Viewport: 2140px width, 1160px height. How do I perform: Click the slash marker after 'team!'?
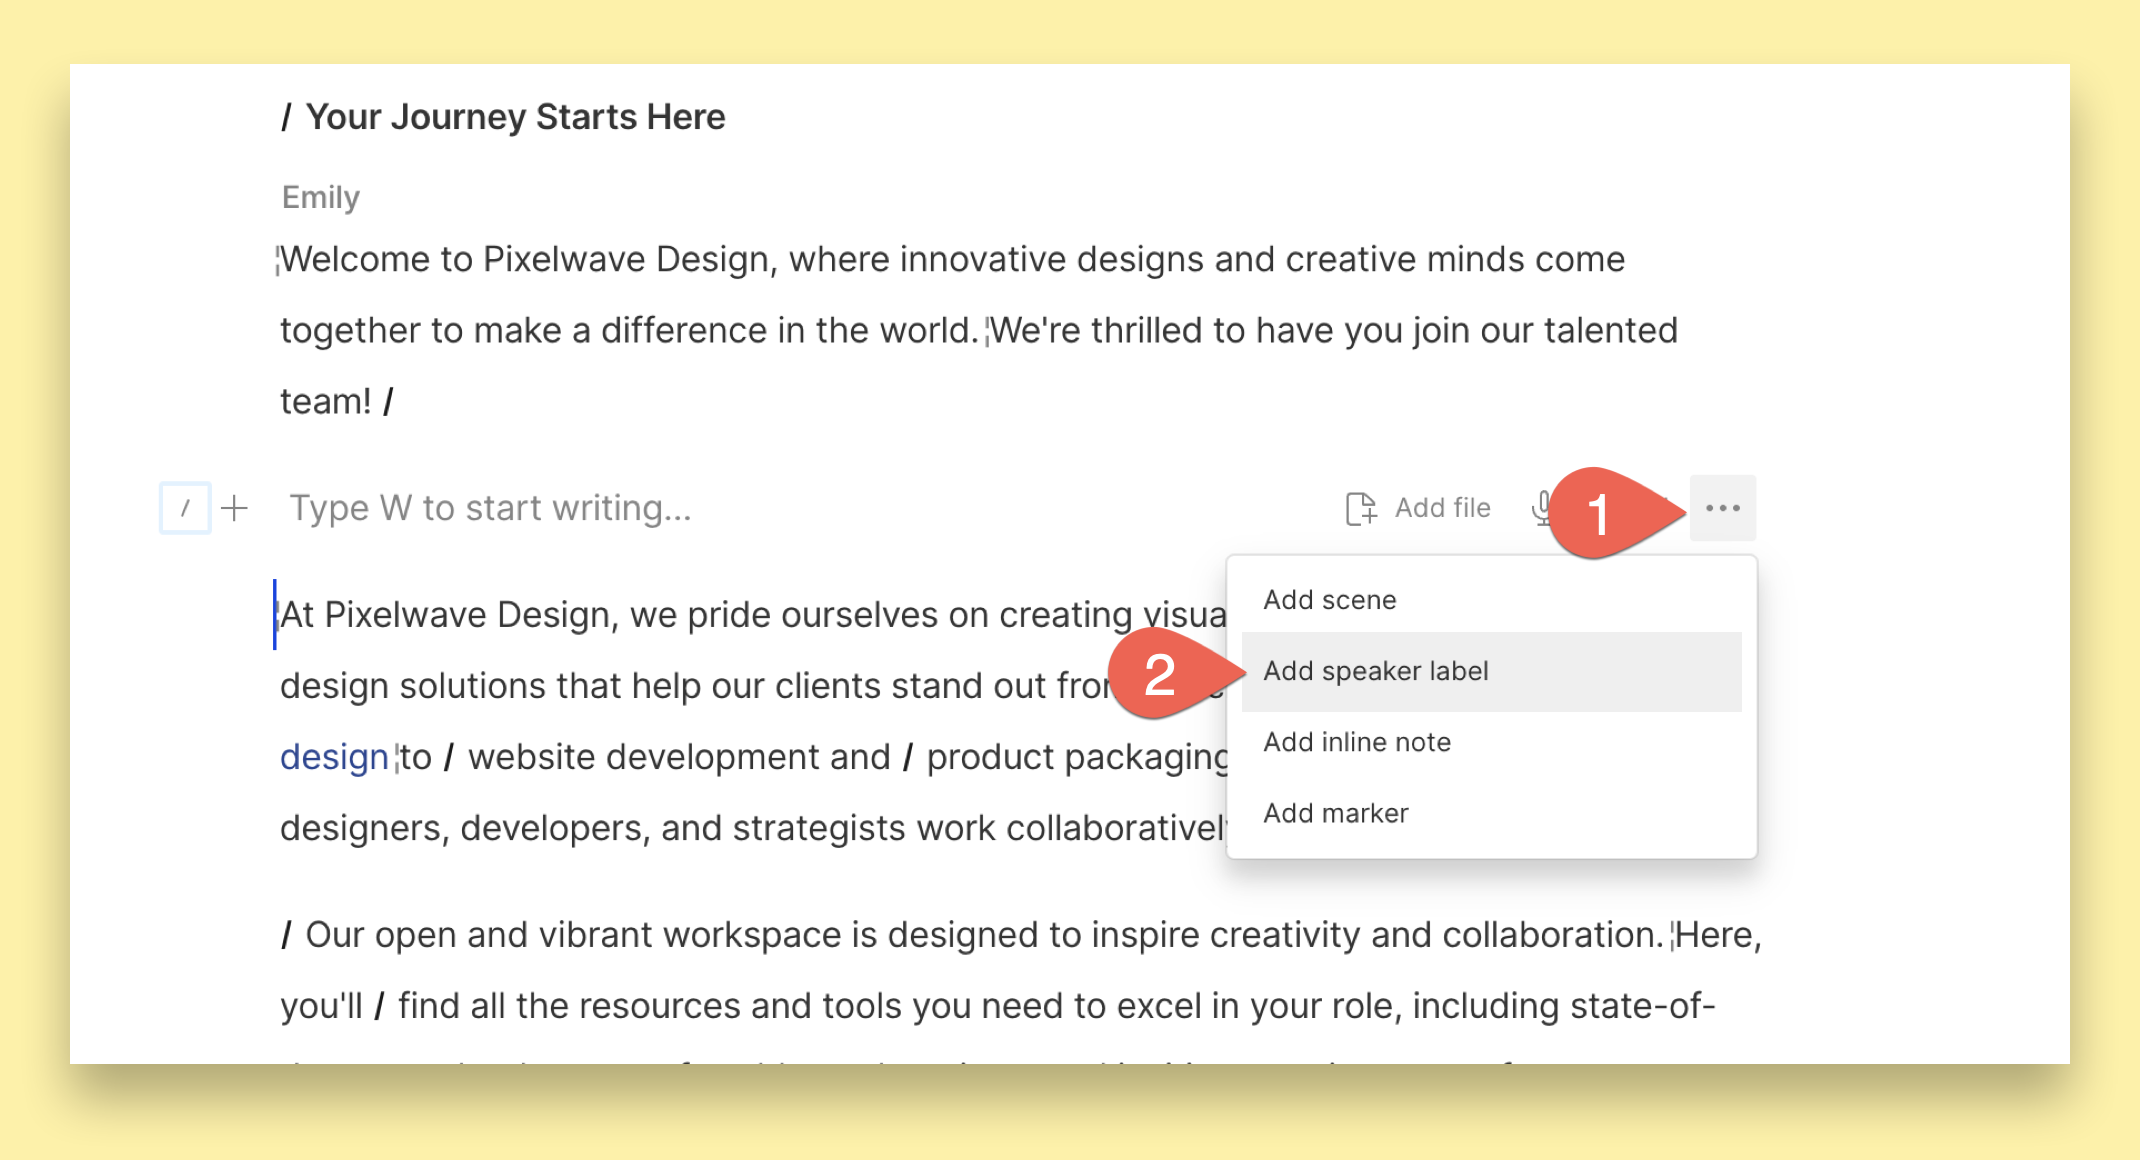pos(388,402)
